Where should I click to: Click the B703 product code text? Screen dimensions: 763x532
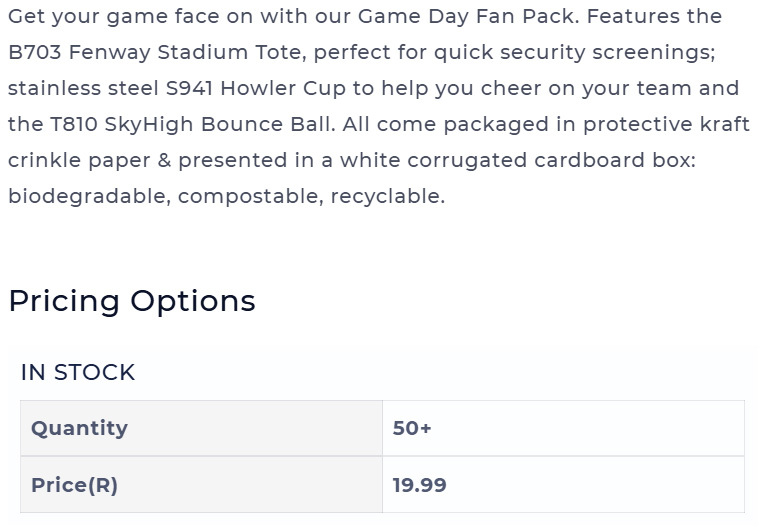35,52
